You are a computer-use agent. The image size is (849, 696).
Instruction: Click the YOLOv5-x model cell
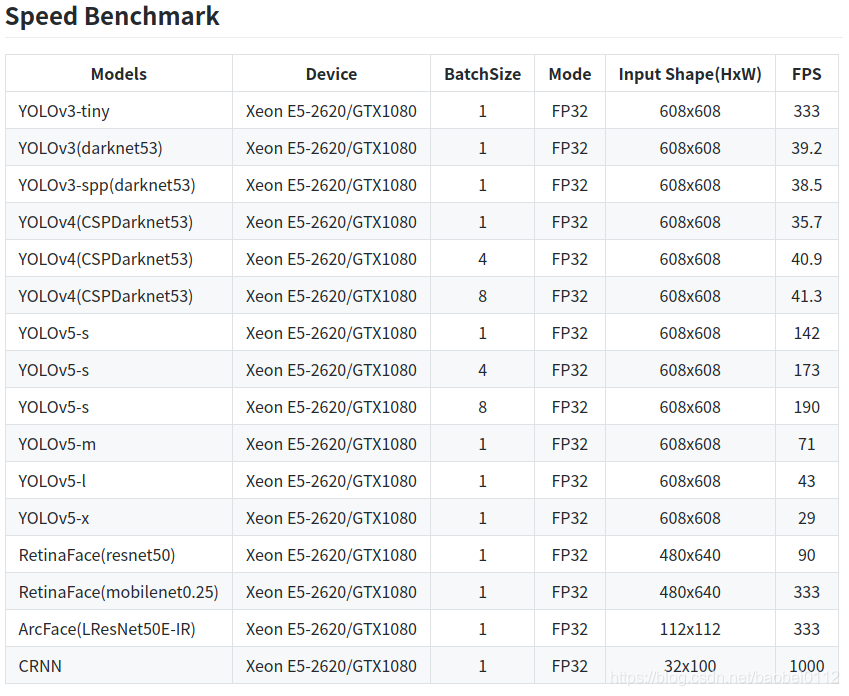pyautogui.click(x=54, y=518)
